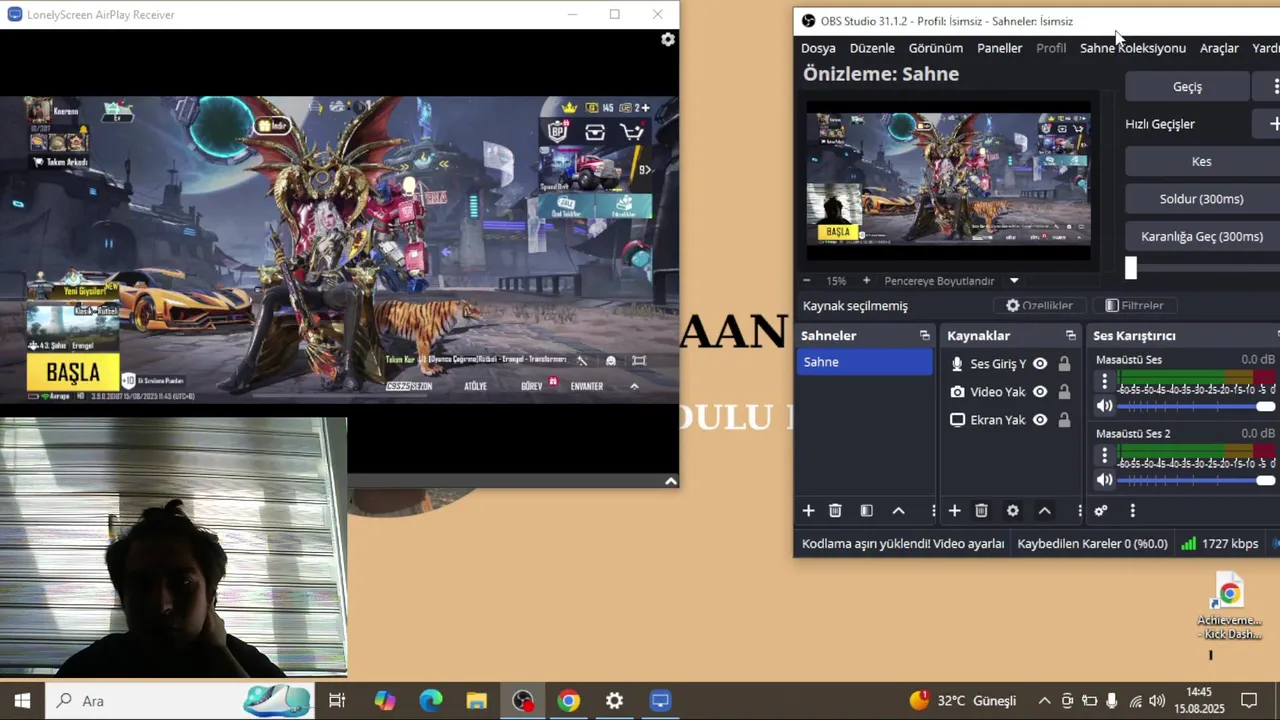Adjust Masaüstü Ses 2 volume slider
The image size is (1280, 720).
pyautogui.click(x=1196, y=480)
